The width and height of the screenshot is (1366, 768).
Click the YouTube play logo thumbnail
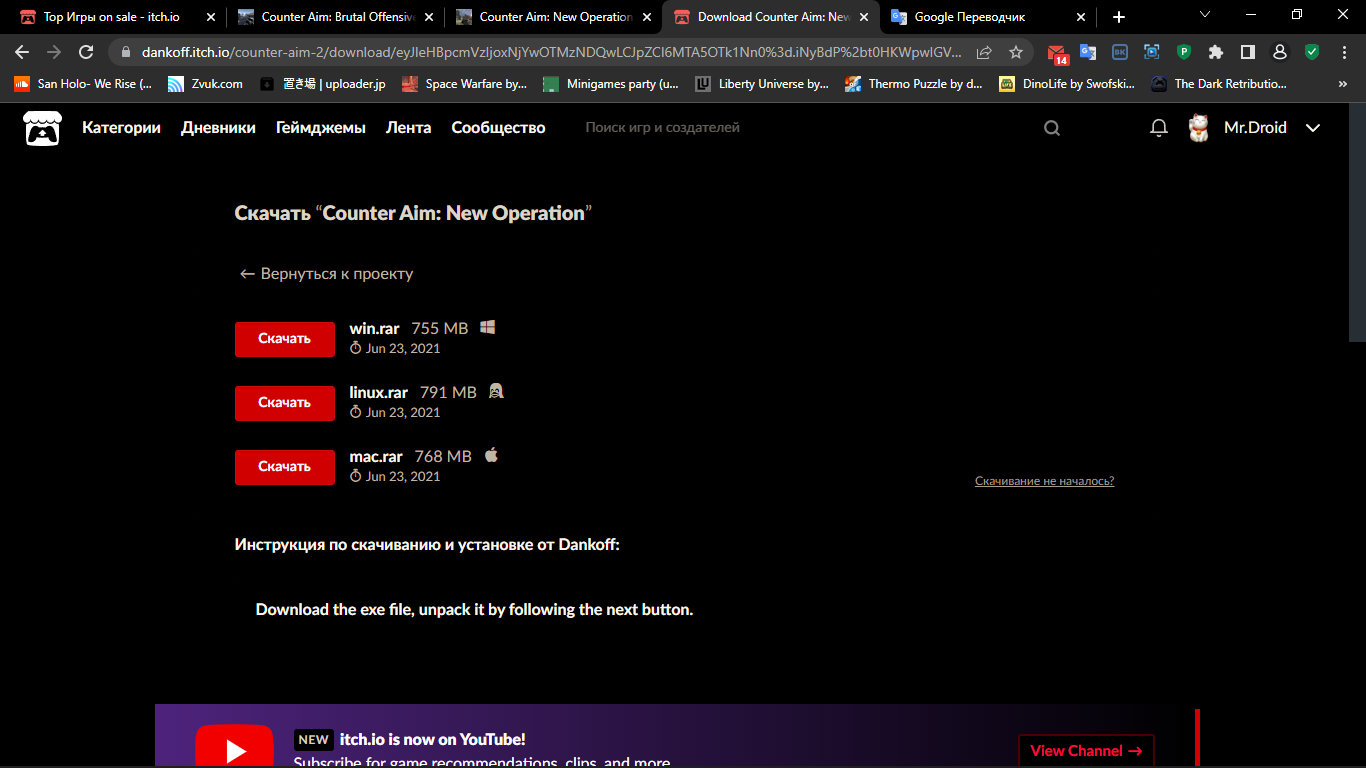pyautogui.click(x=234, y=746)
